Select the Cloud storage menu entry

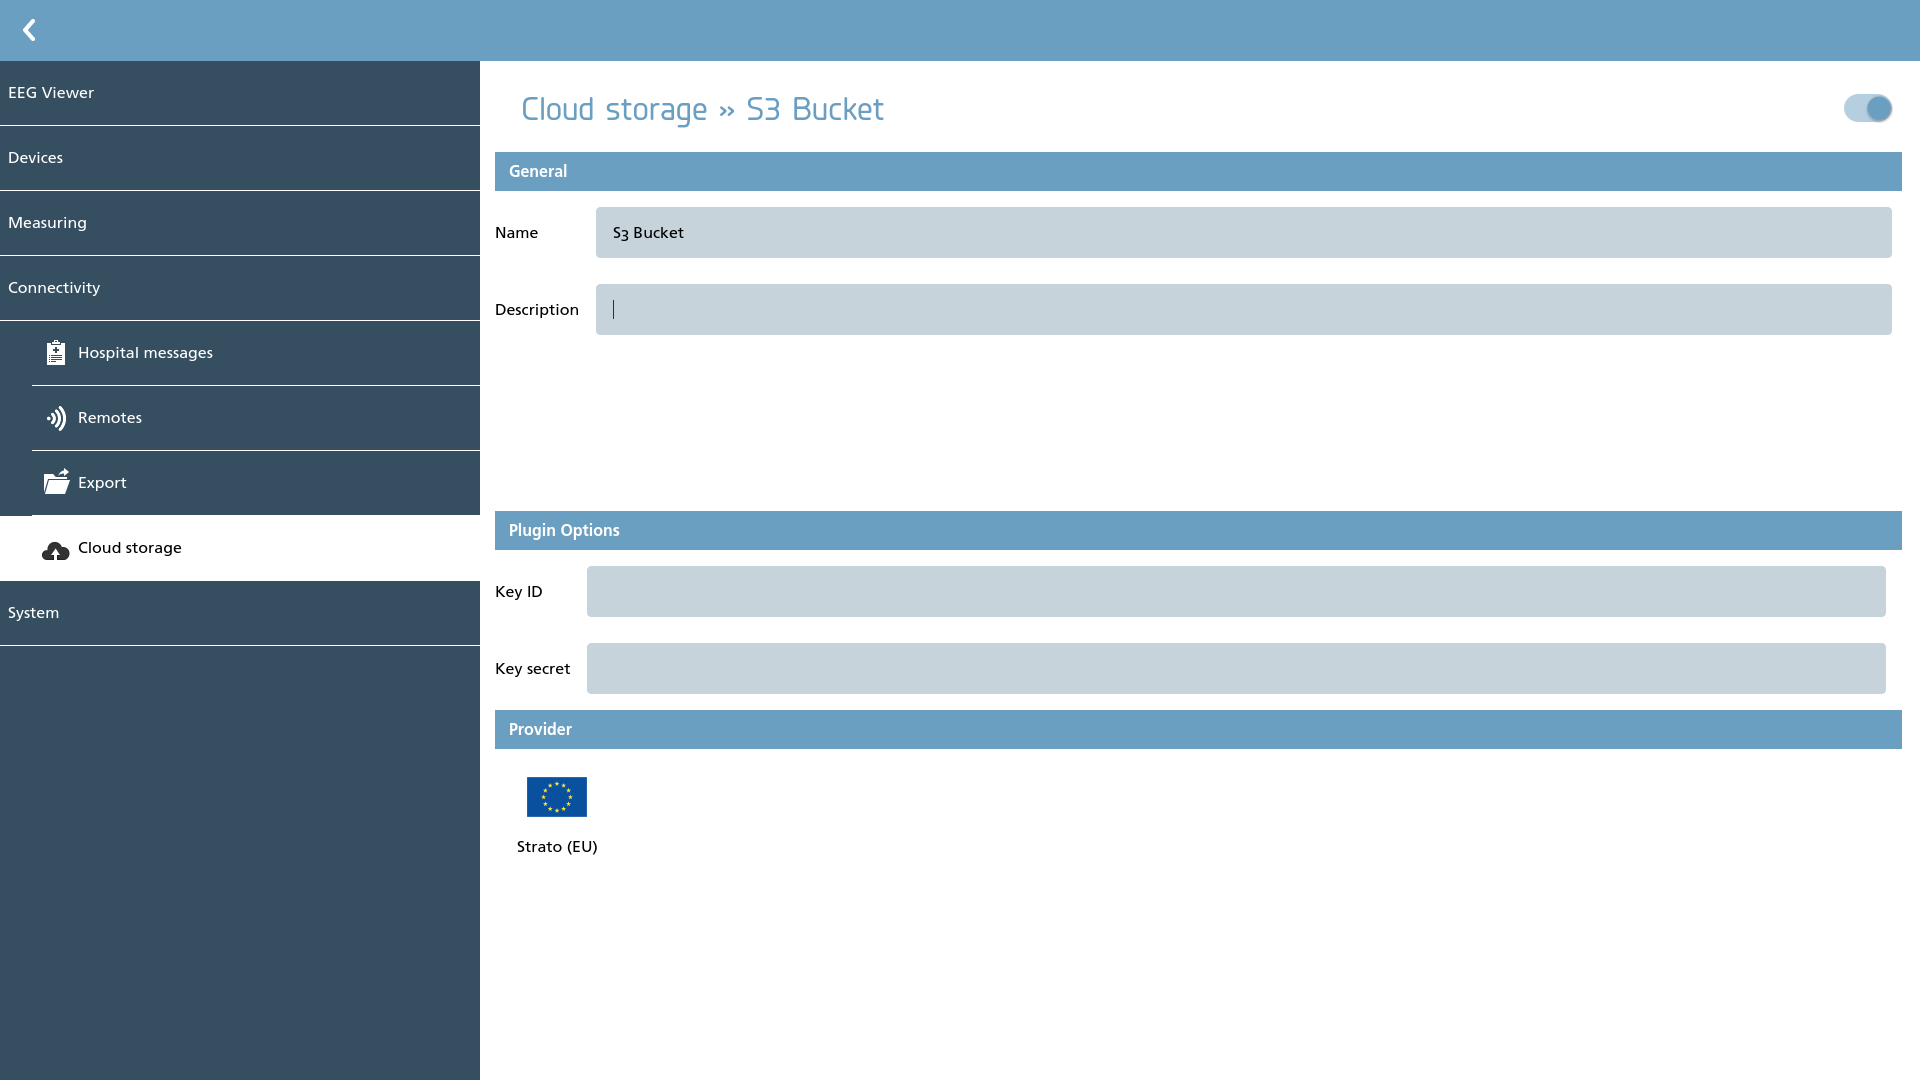[240, 548]
